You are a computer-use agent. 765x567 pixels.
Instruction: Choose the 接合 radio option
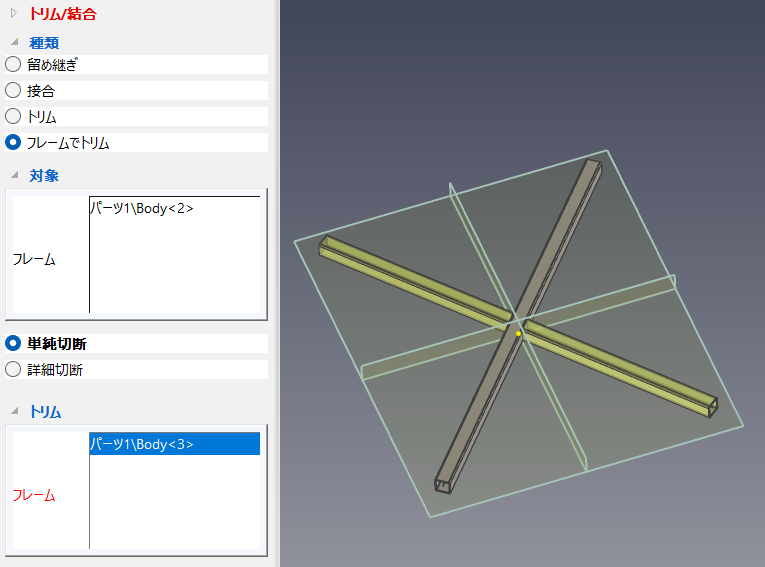[x=13, y=90]
